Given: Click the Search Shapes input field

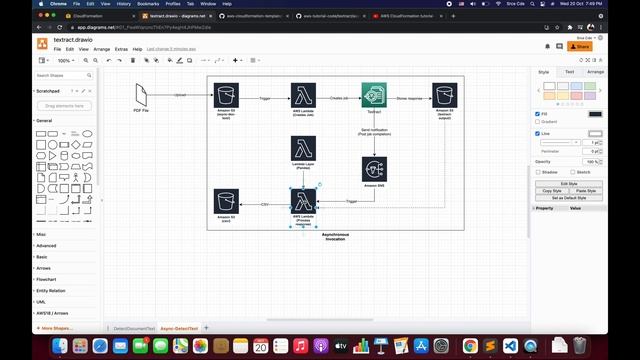Looking at the screenshot, I should tap(64, 76).
